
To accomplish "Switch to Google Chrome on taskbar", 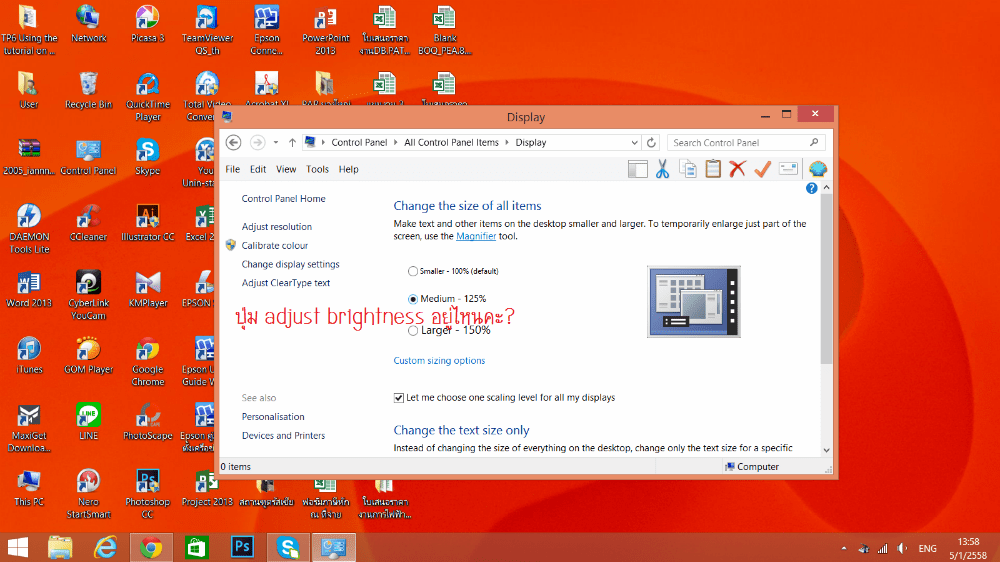I will click(151, 547).
